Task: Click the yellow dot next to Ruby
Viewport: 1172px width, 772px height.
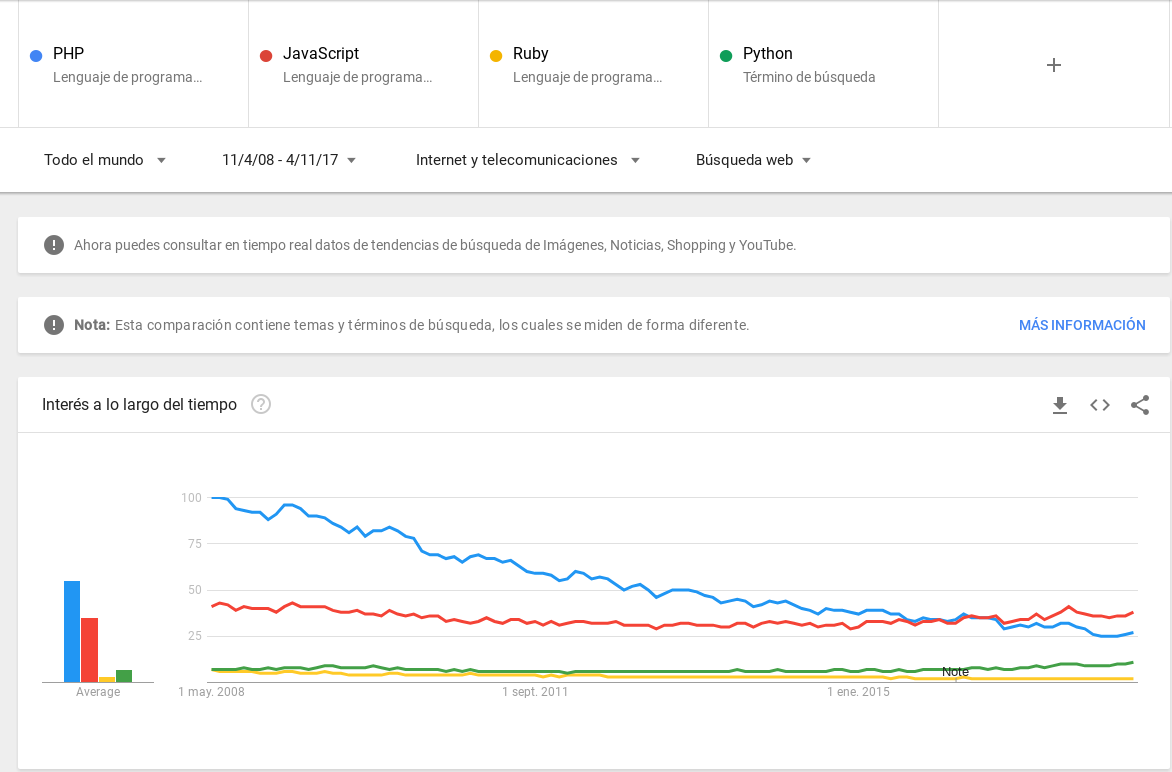Action: coord(496,55)
